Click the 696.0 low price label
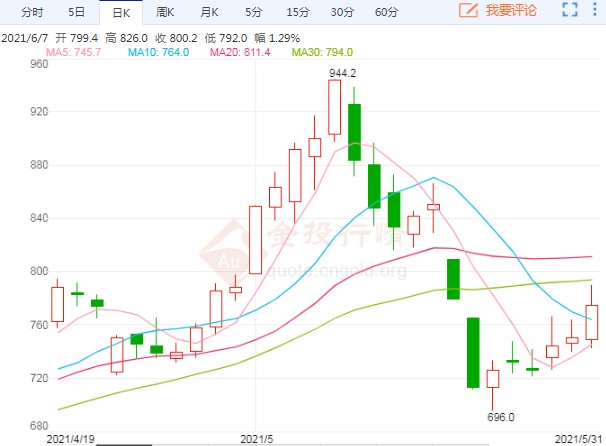Image resolution: width=606 pixels, height=446 pixels. 501,417
